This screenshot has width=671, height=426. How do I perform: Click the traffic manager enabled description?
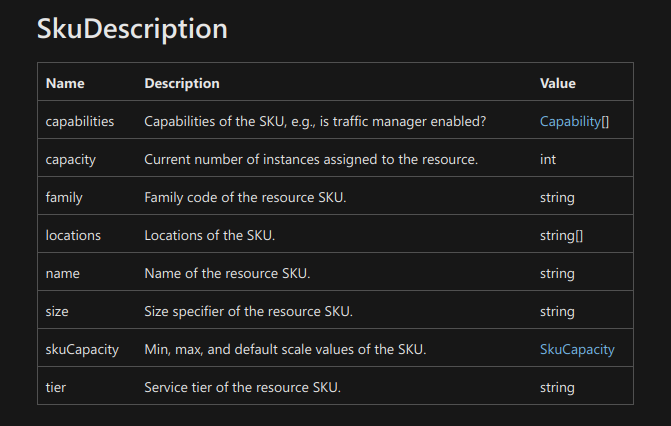click(x=315, y=122)
